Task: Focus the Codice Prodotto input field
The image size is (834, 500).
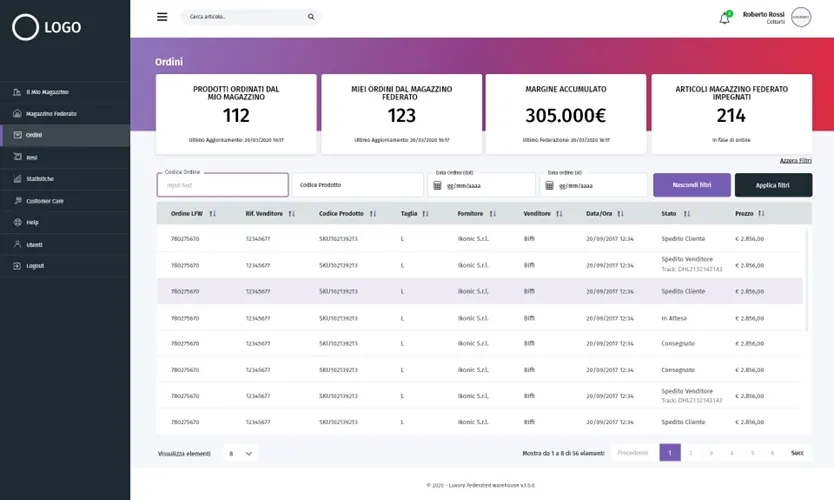Action: coord(358,185)
